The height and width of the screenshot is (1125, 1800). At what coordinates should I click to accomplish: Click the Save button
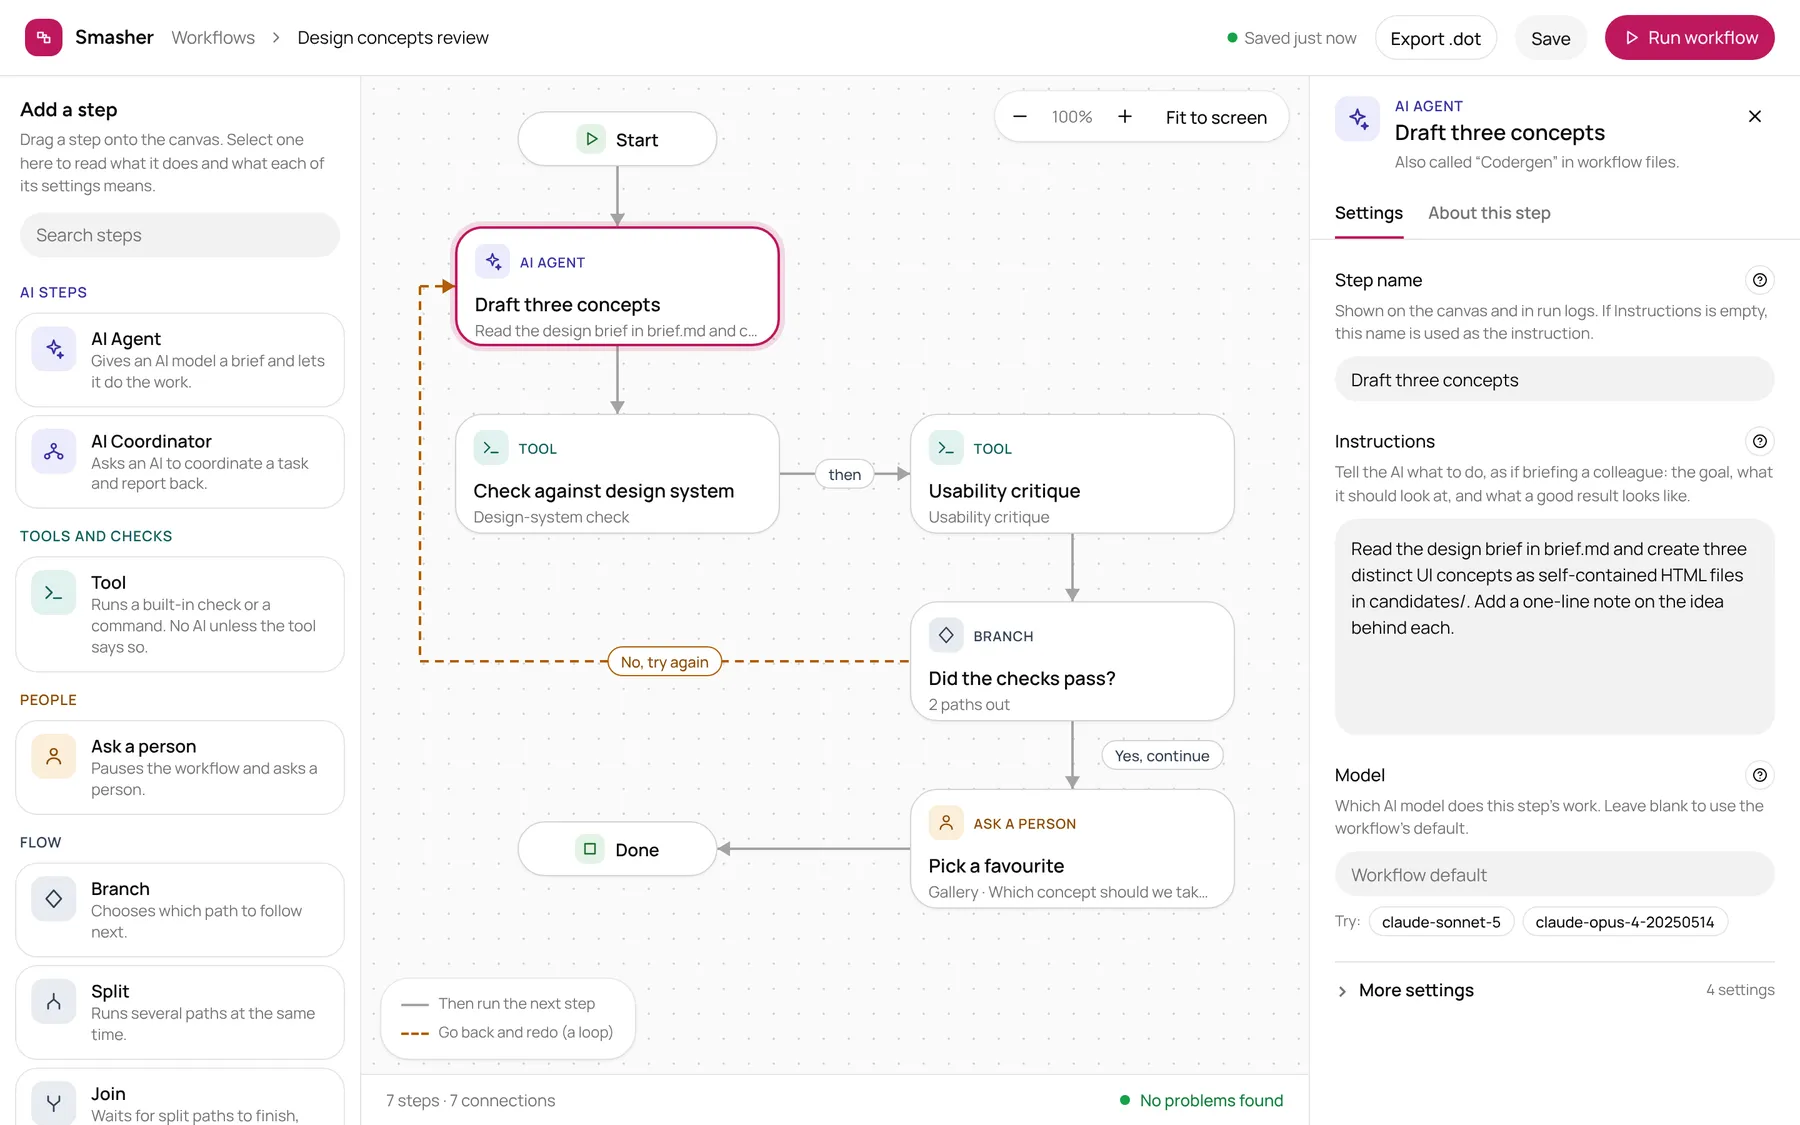(1551, 38)
